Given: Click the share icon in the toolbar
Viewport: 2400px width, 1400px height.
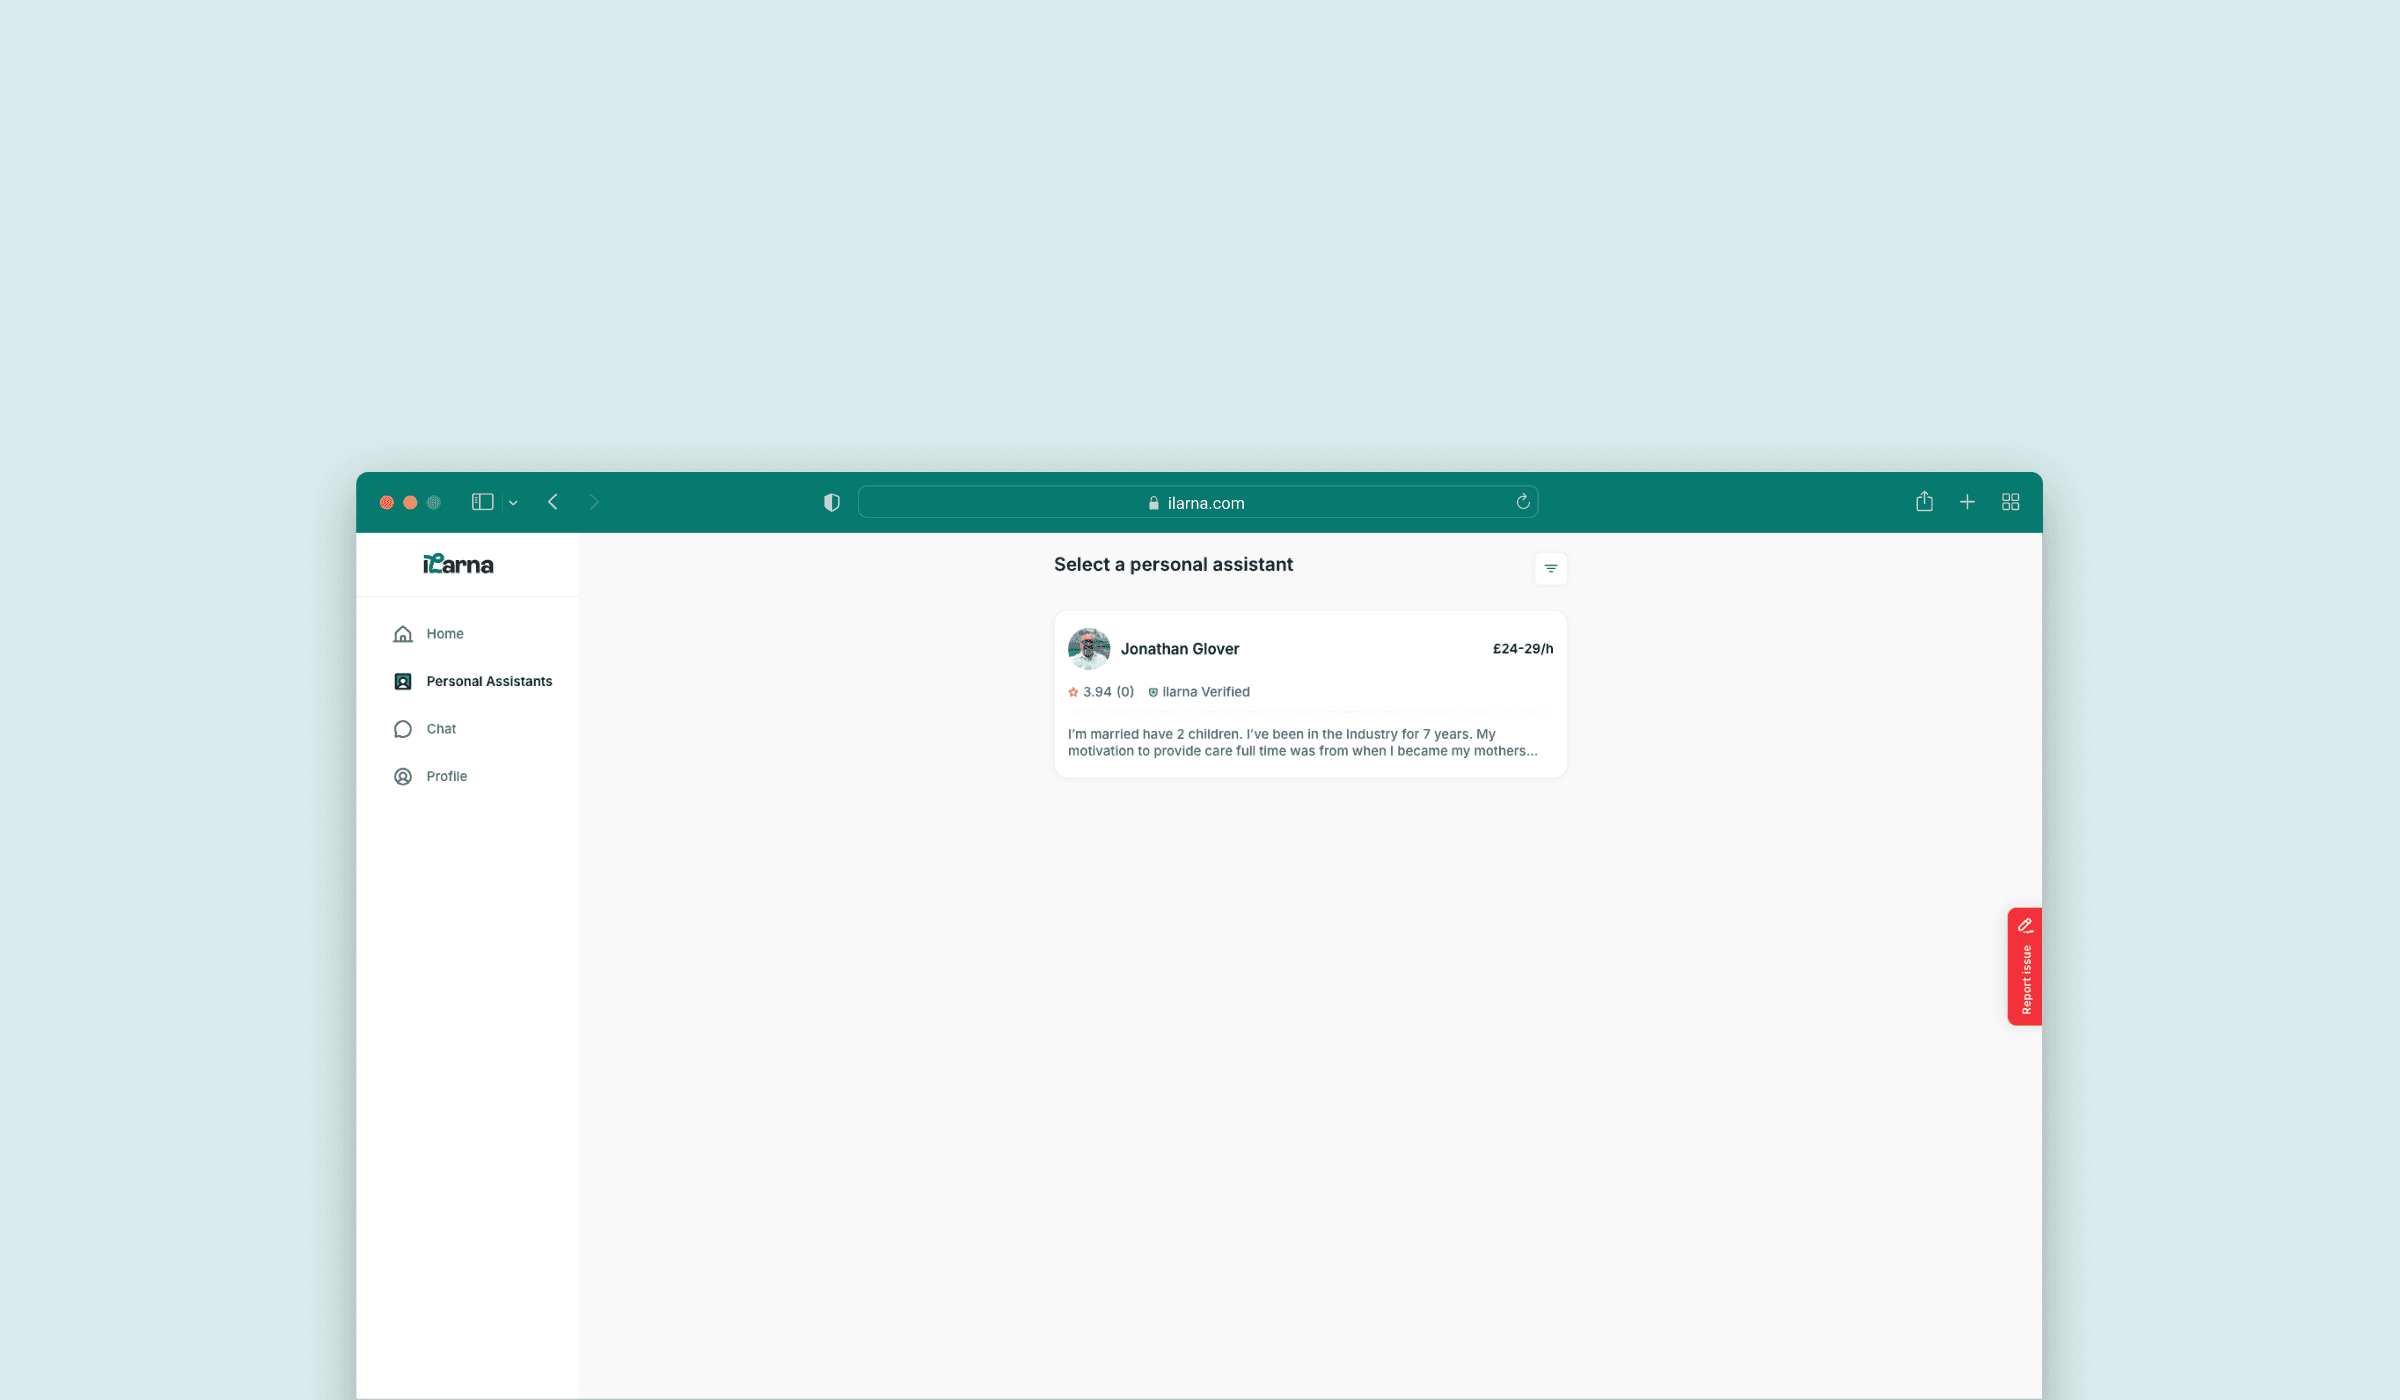Looking at the screenshot, I should coord(1924,502).
